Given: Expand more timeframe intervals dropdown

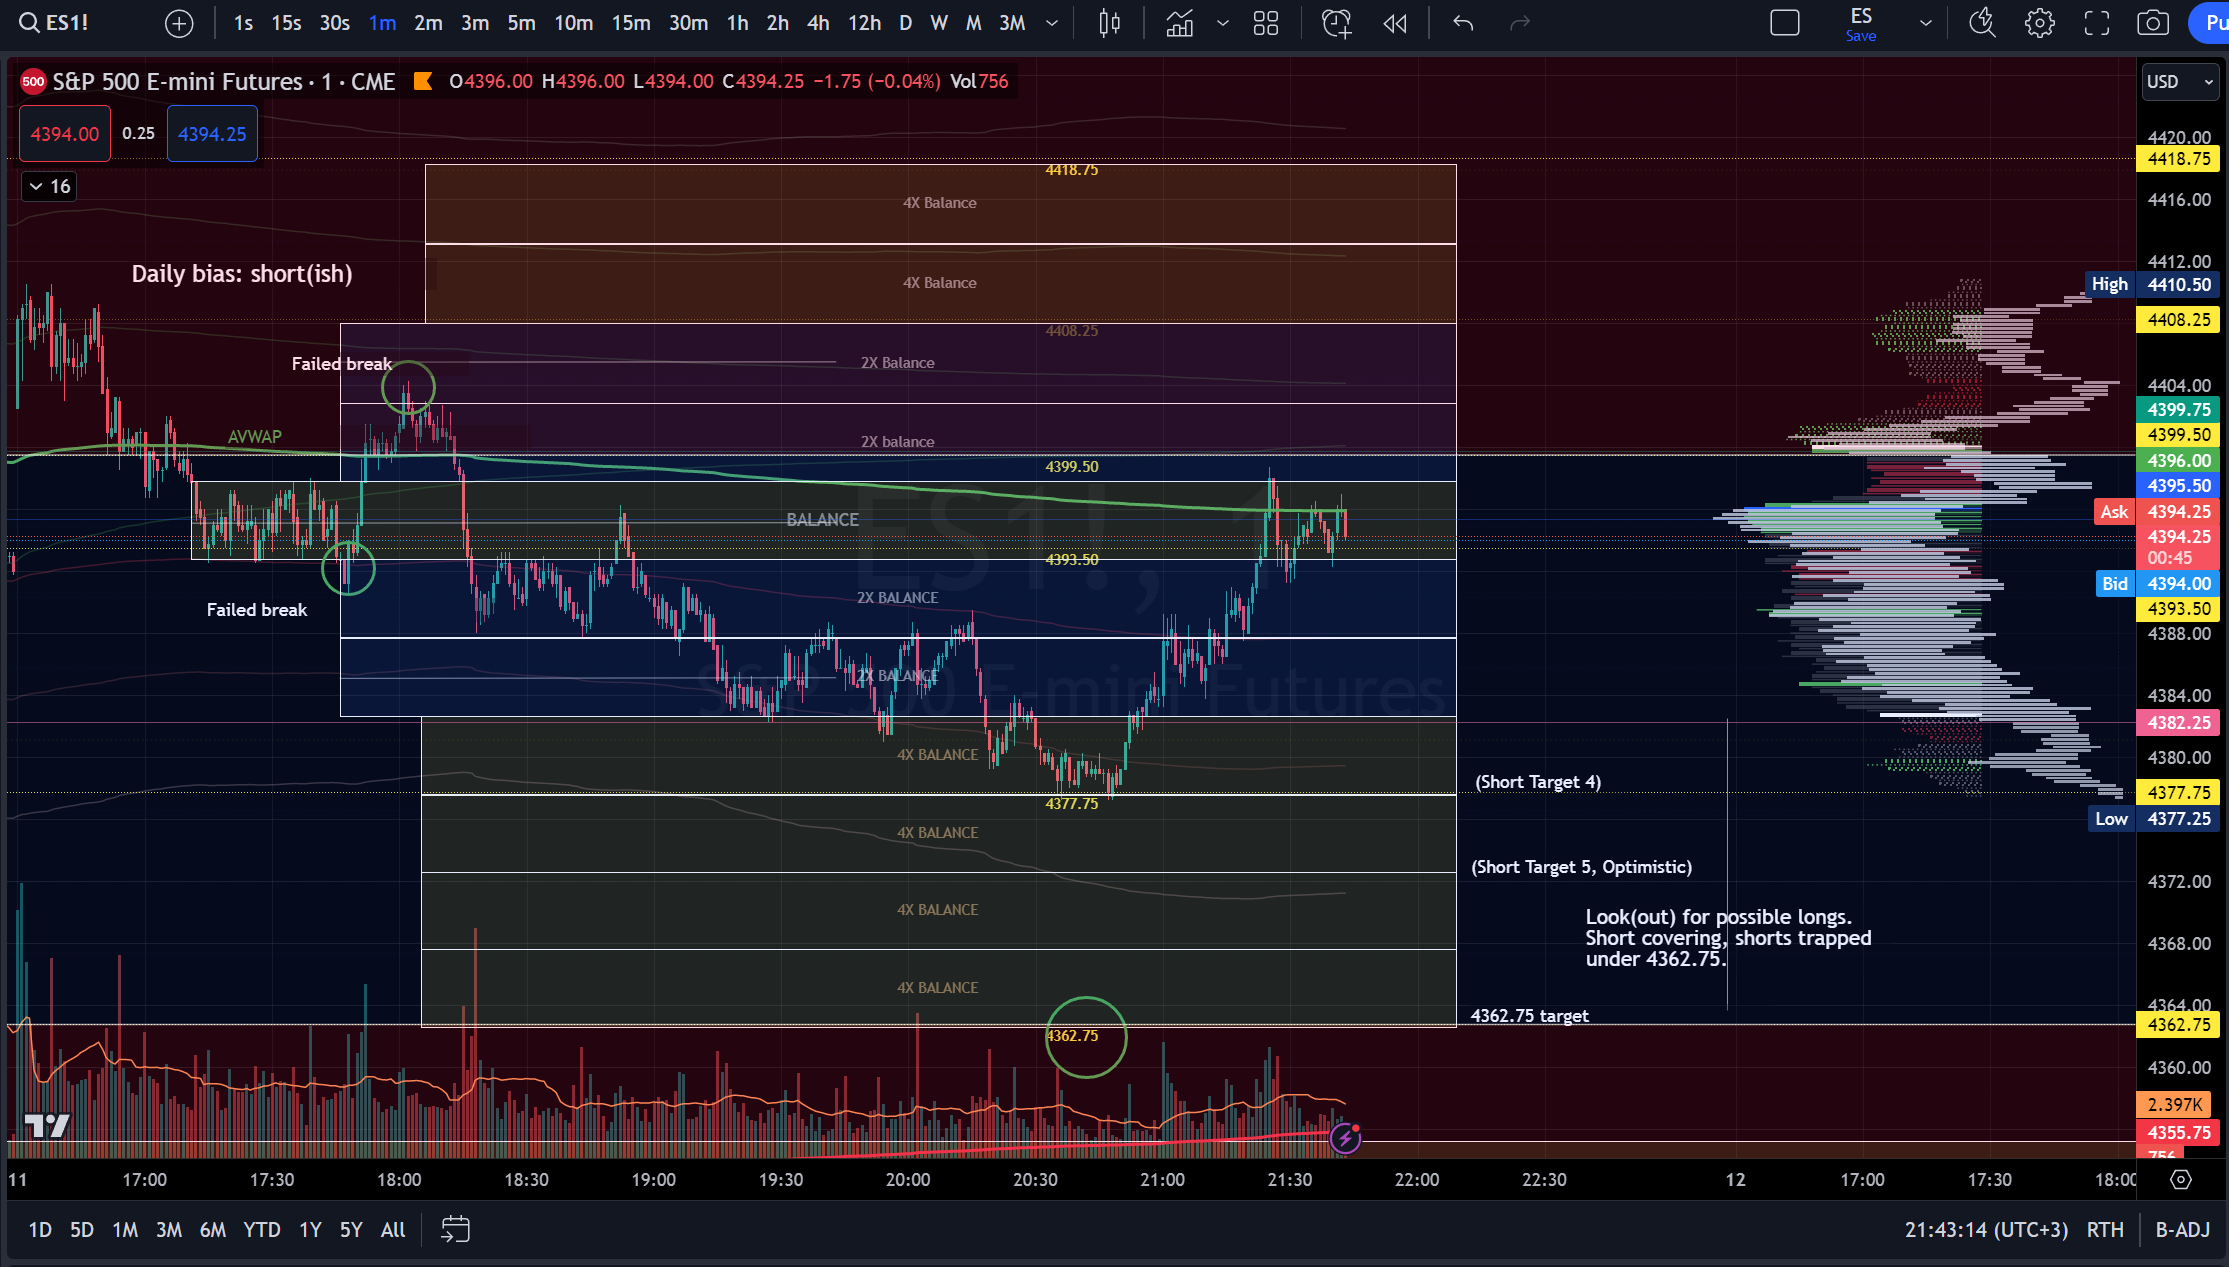Looking at the screenshot, I should 1052,23.
